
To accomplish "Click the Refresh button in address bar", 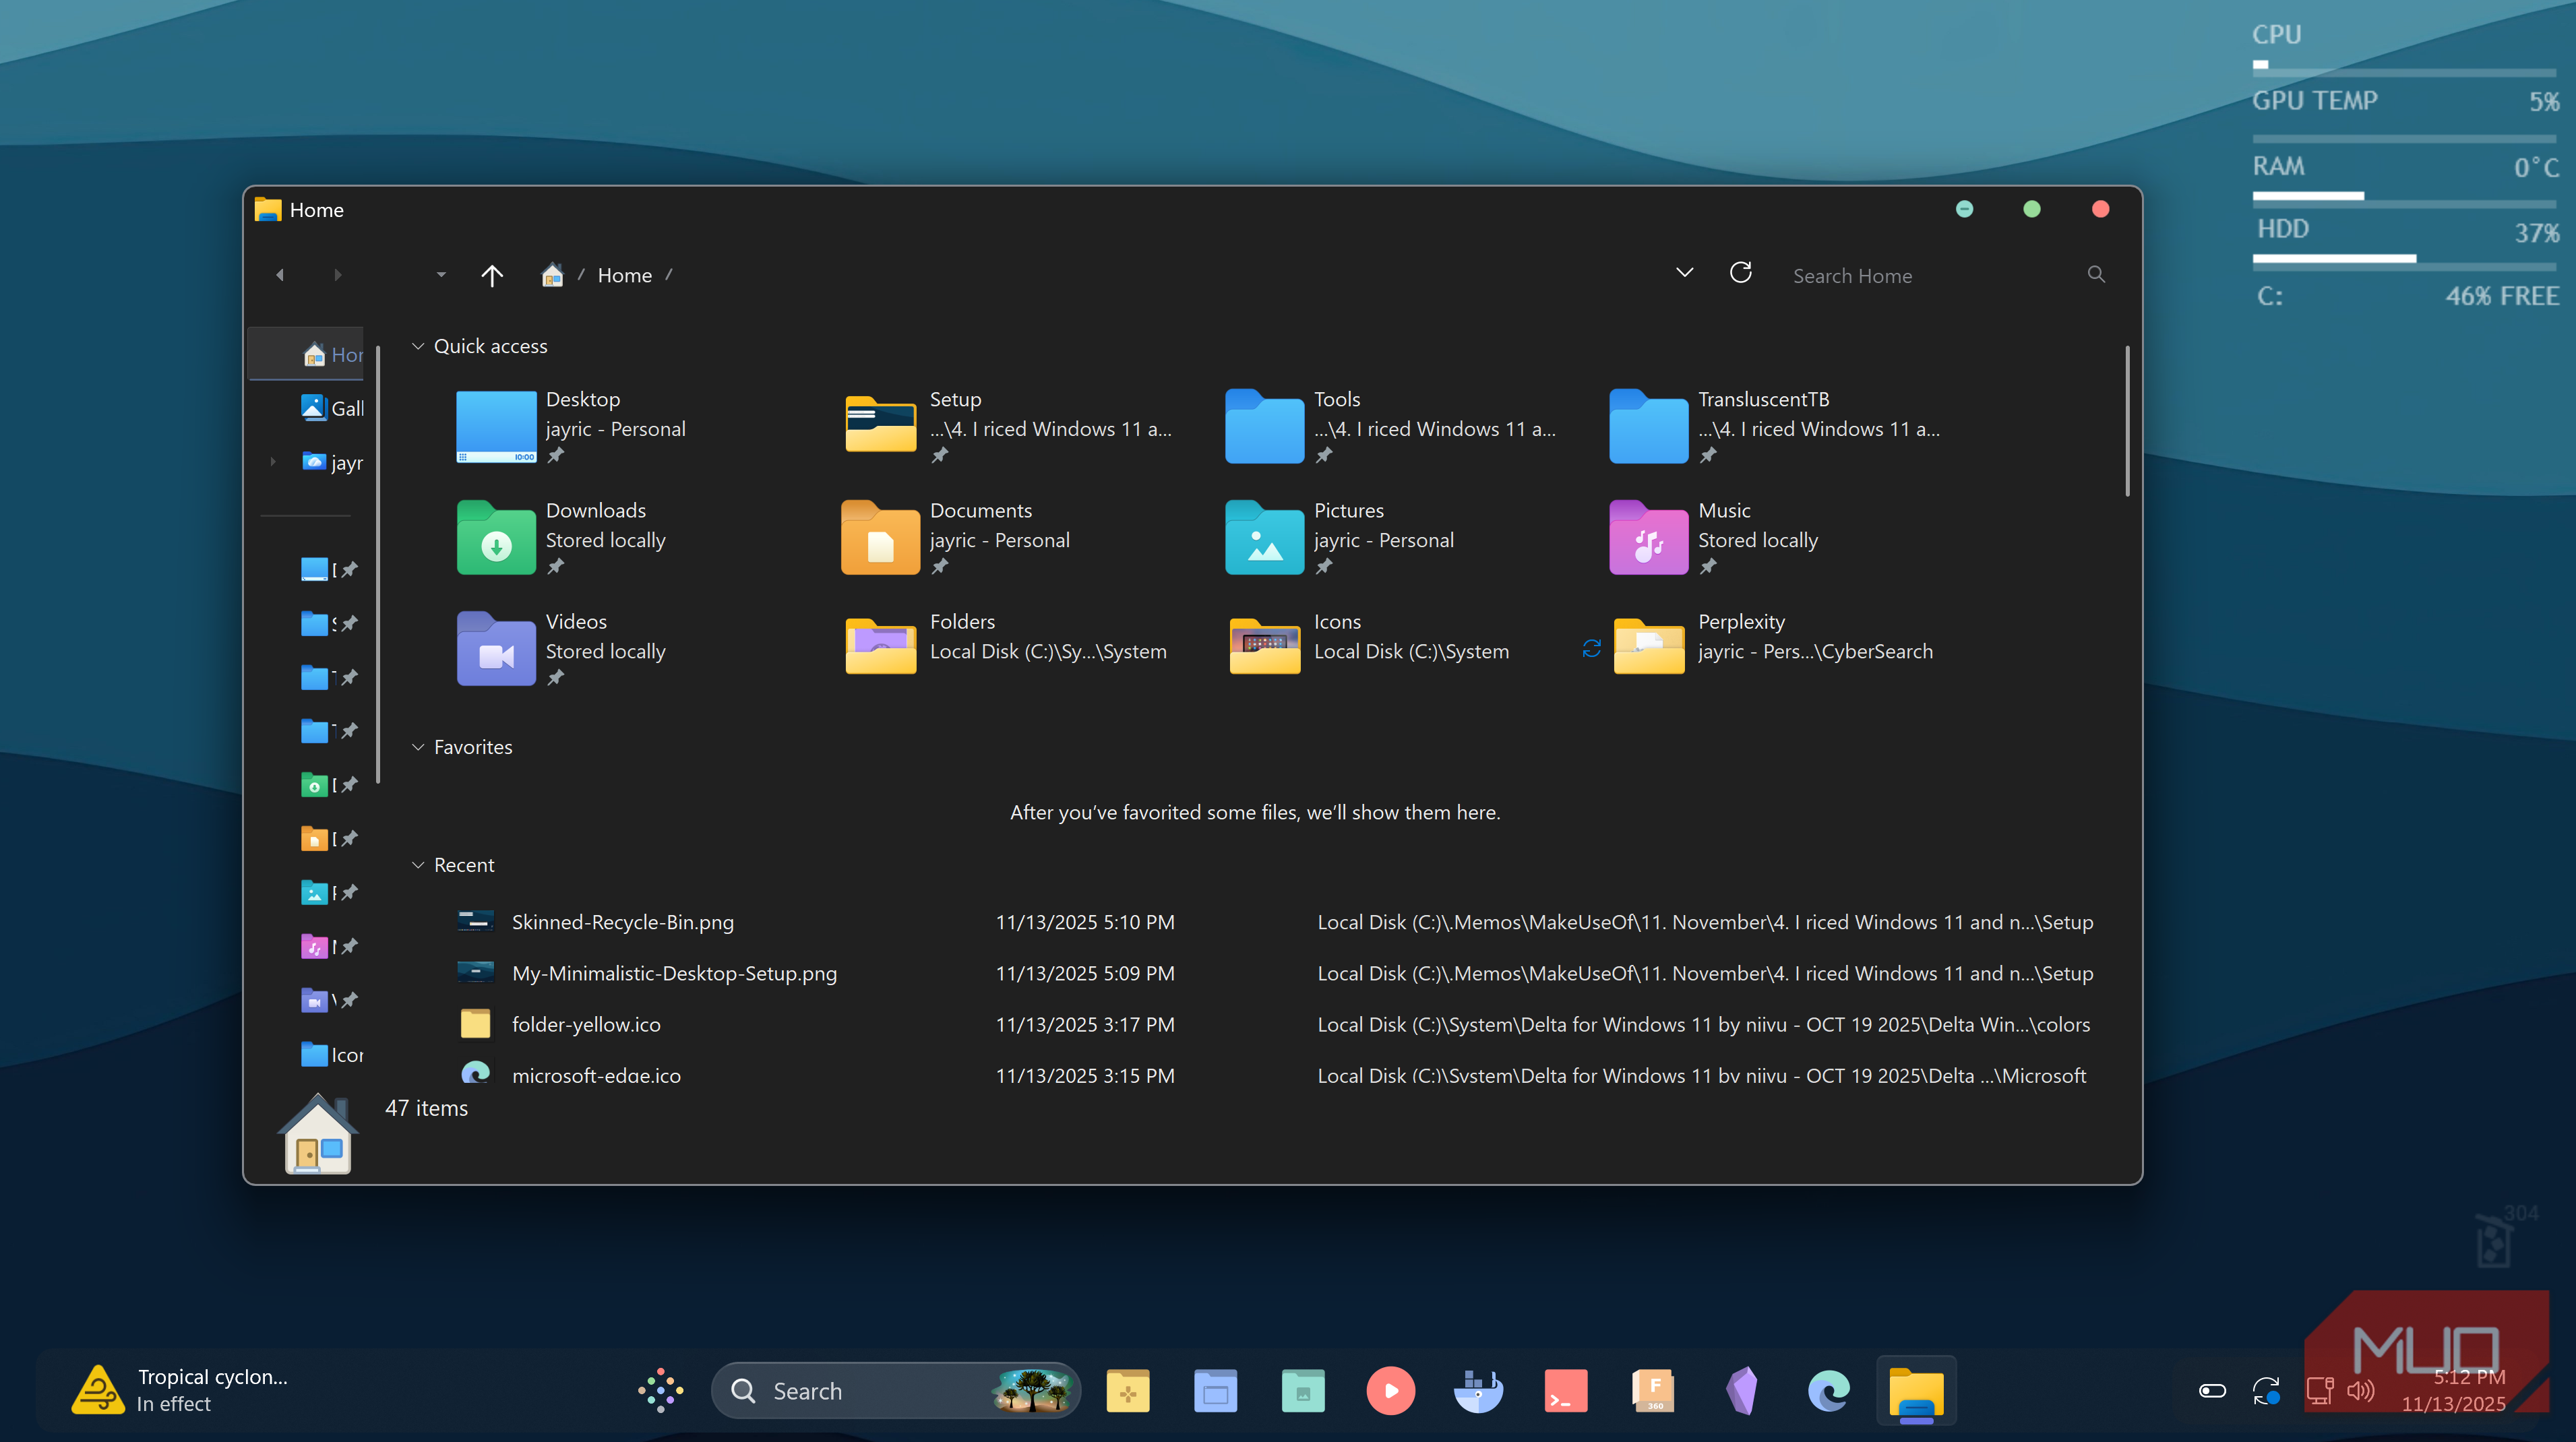I will pos(1740,273).
